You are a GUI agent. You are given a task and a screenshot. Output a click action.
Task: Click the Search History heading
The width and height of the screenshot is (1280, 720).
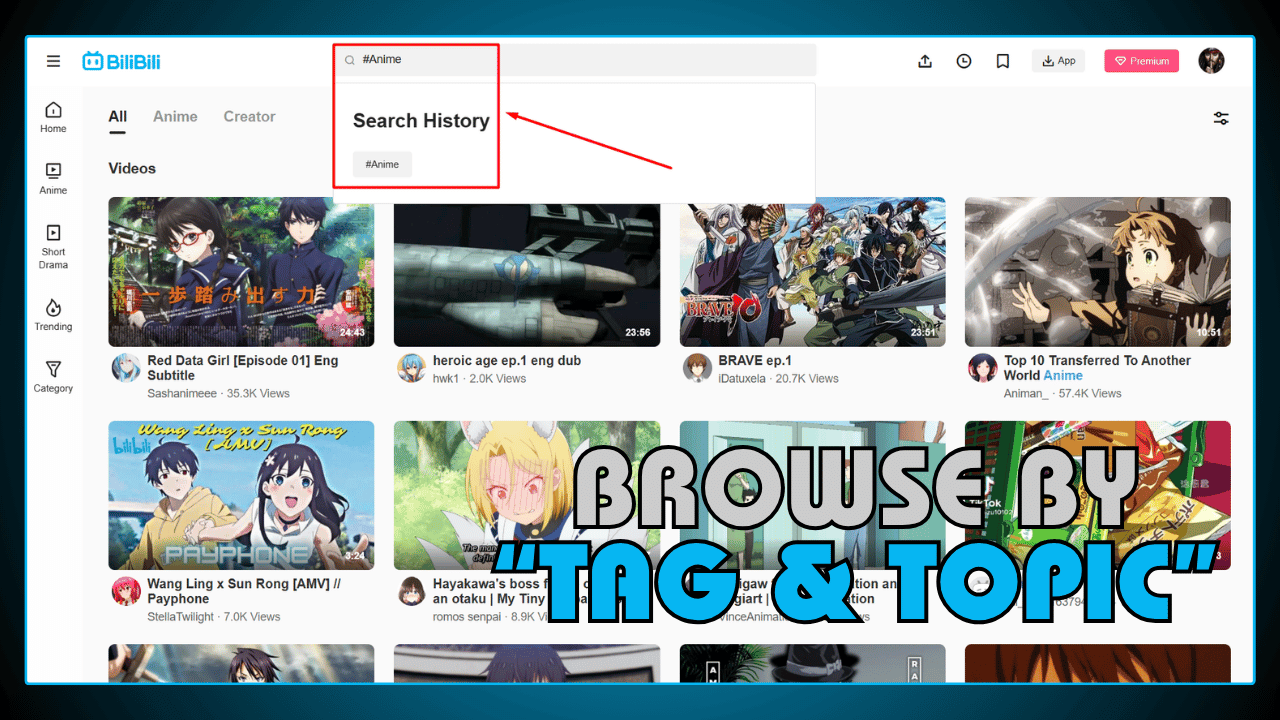(421, 121)
